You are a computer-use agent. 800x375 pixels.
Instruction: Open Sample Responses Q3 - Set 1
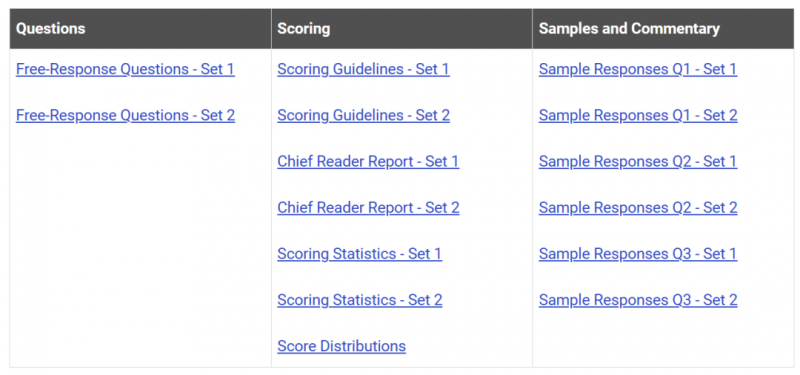click(638, 254)
